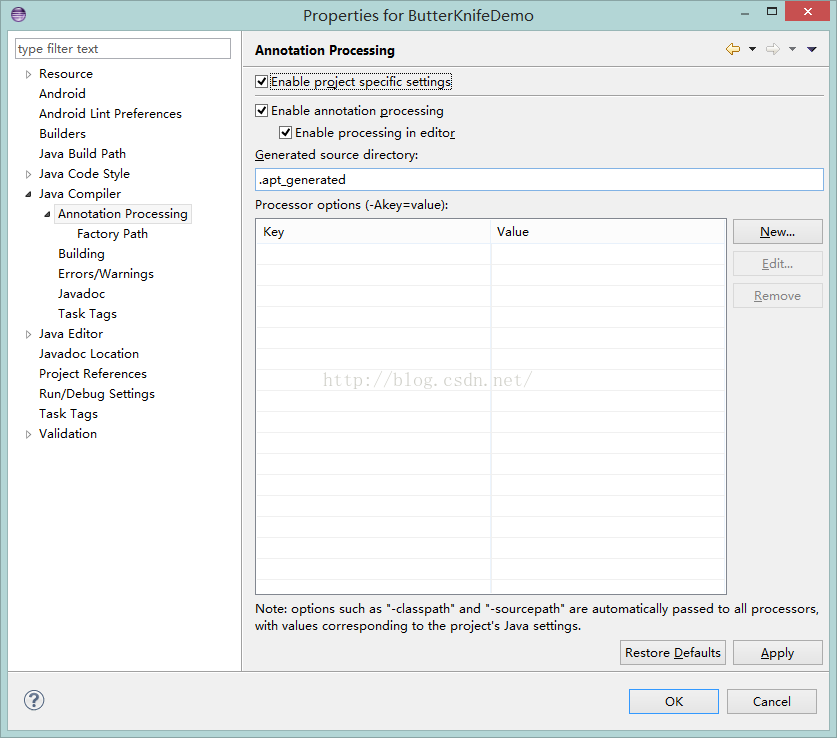Open the help question mark icon
The height and width of the screenshot is (738, 837).
(x=34, y=700)
